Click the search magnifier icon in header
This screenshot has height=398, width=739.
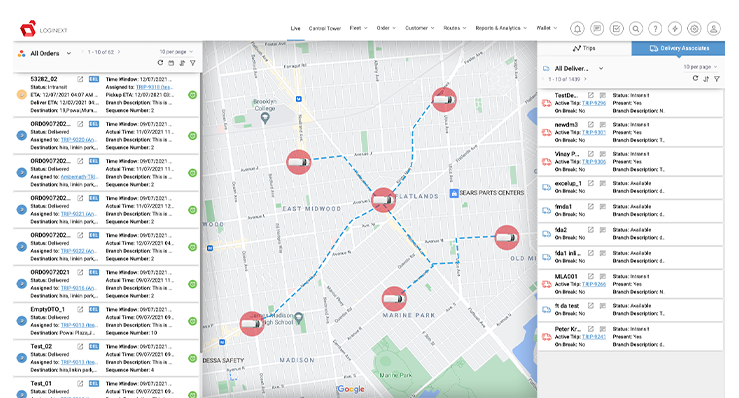[636, 29]
